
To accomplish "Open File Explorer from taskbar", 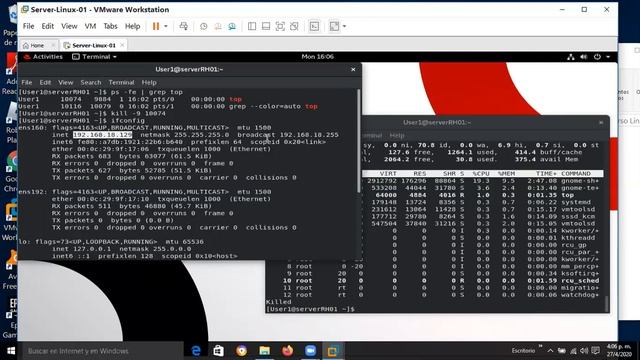I will click(264, 351).
